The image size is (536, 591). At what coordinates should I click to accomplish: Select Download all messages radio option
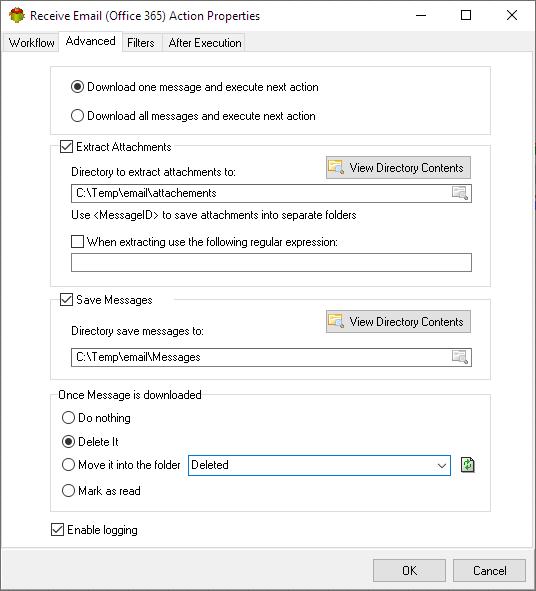pos(77,116)
